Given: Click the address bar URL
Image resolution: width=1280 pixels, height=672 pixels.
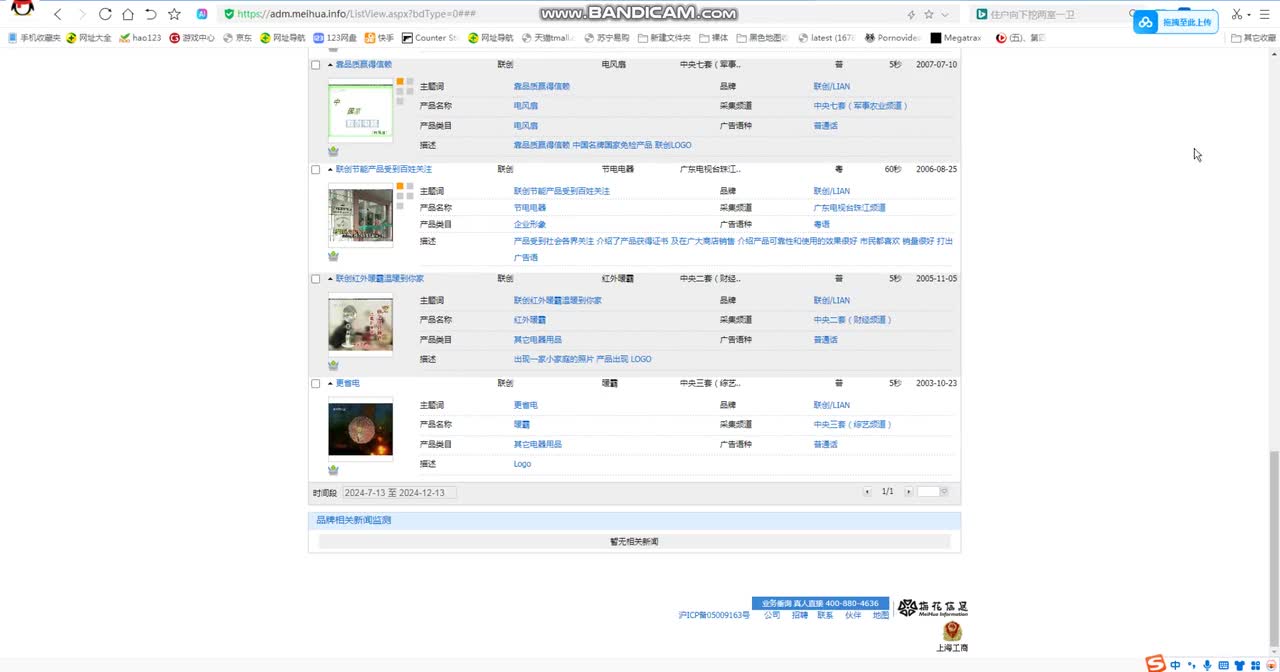Looking at the screenshot, I should coord(356,14).
